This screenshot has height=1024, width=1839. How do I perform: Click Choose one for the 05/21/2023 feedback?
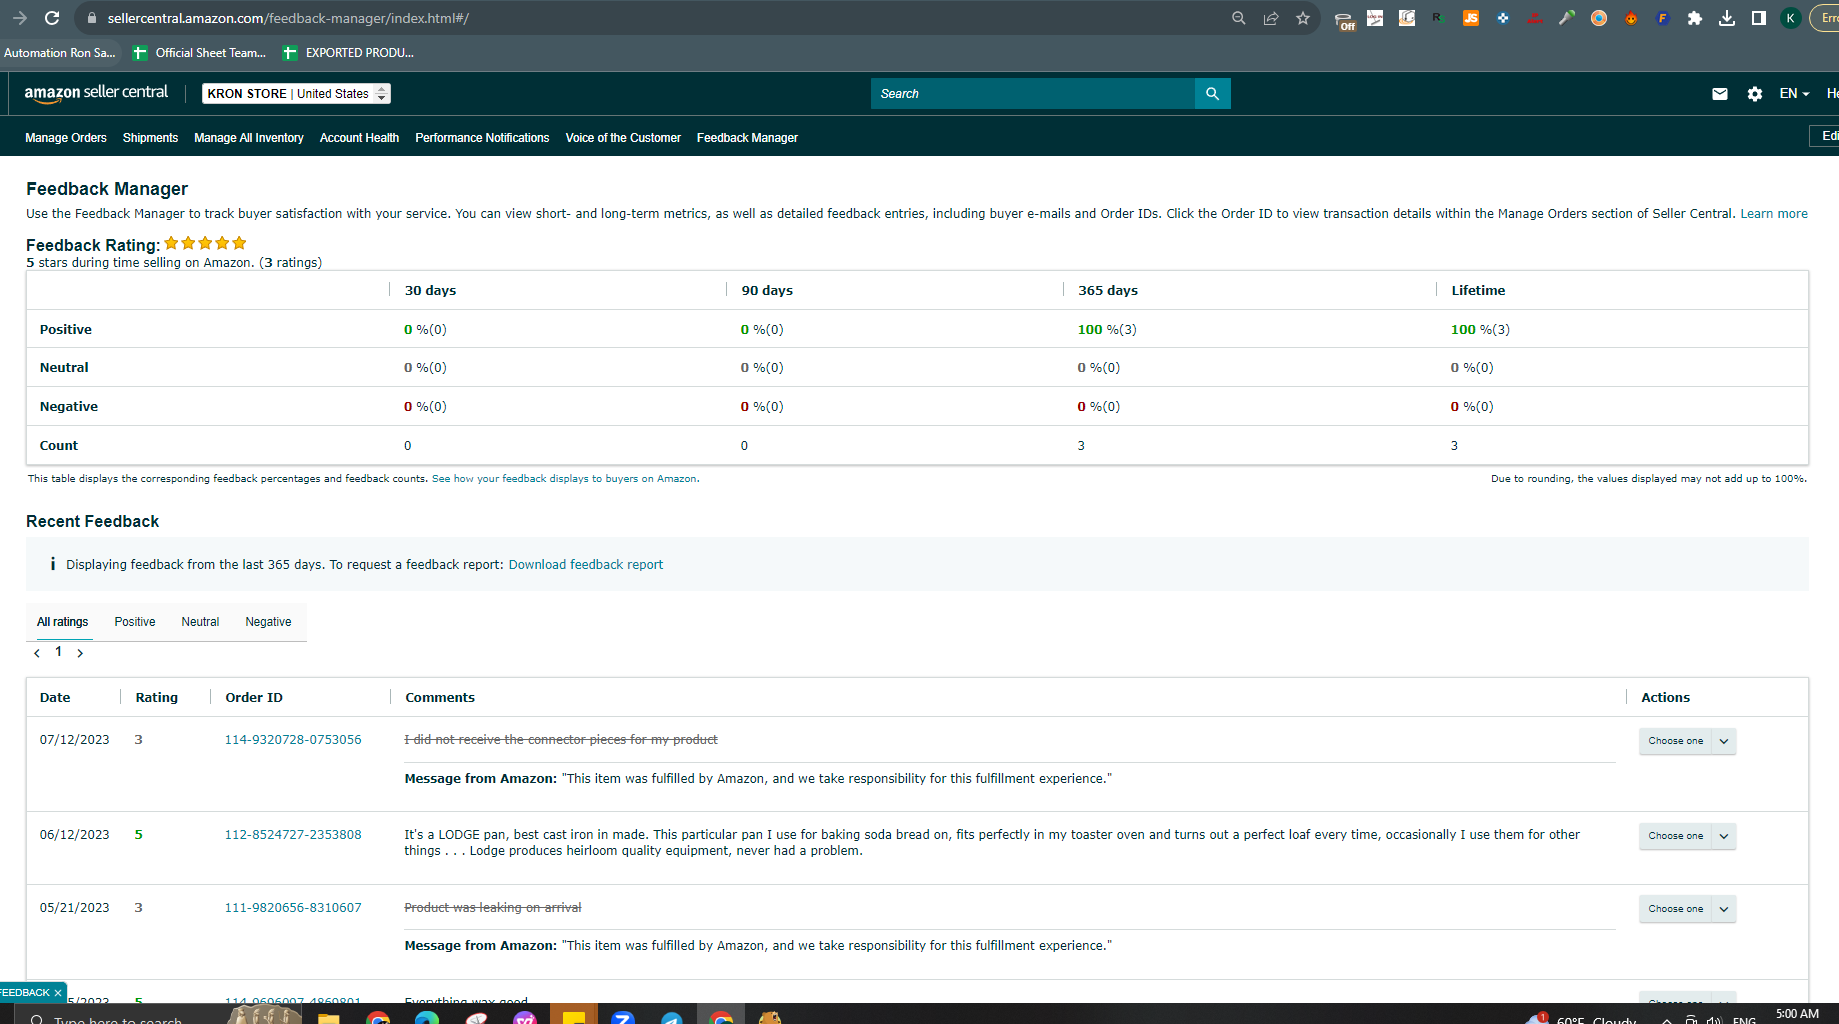point(1676,909)
